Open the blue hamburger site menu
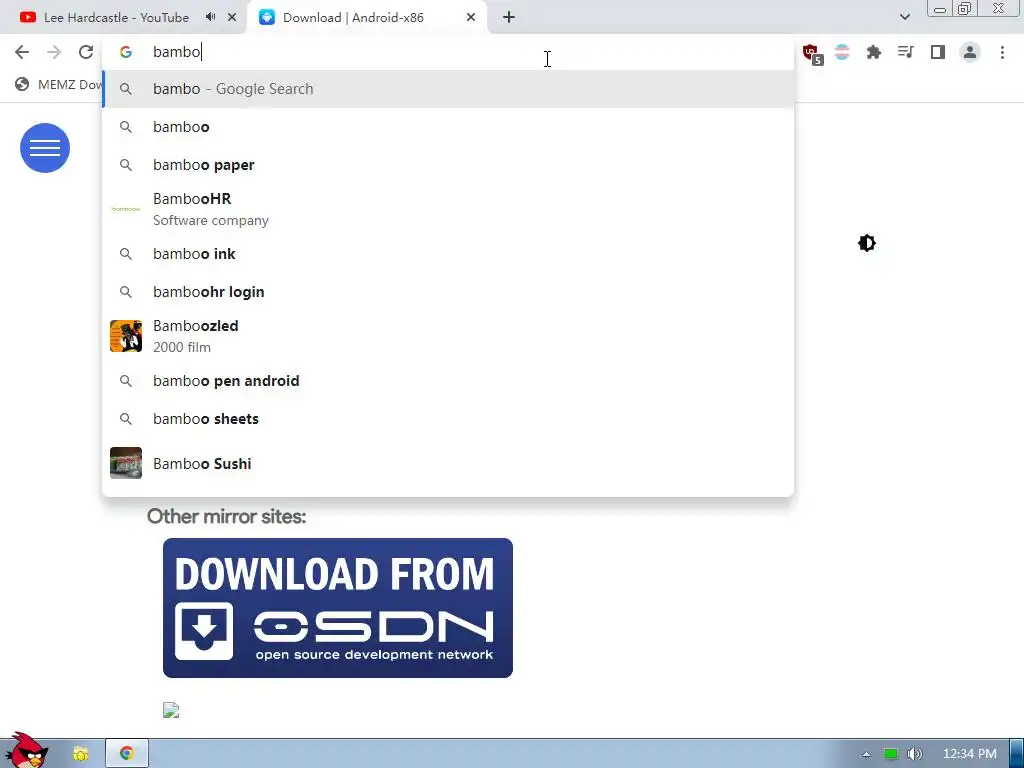Screen dimensions: 1024x768 click(x=45, y=148)
